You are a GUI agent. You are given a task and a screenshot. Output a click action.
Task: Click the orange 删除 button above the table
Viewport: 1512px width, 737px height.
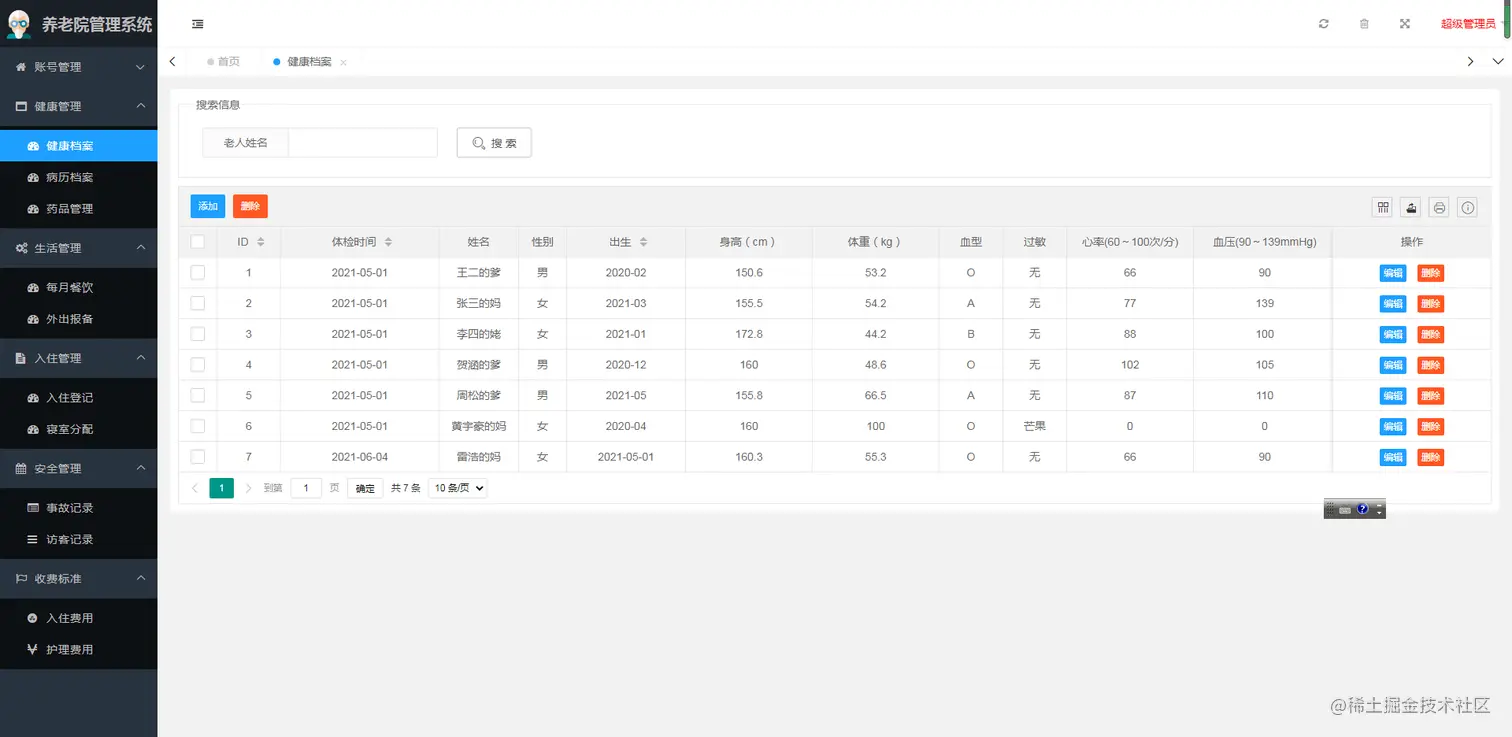tap(250, 206)
